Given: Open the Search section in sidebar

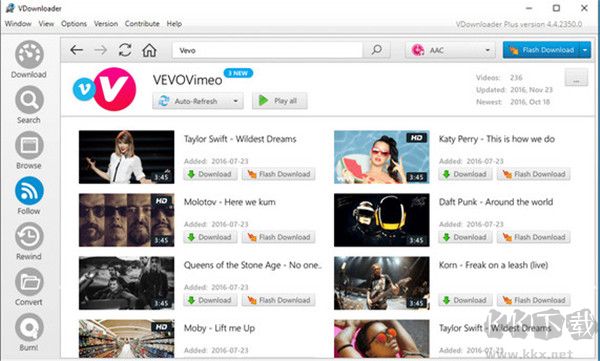Looking at the screenshot, I should [x=29, y=105].
